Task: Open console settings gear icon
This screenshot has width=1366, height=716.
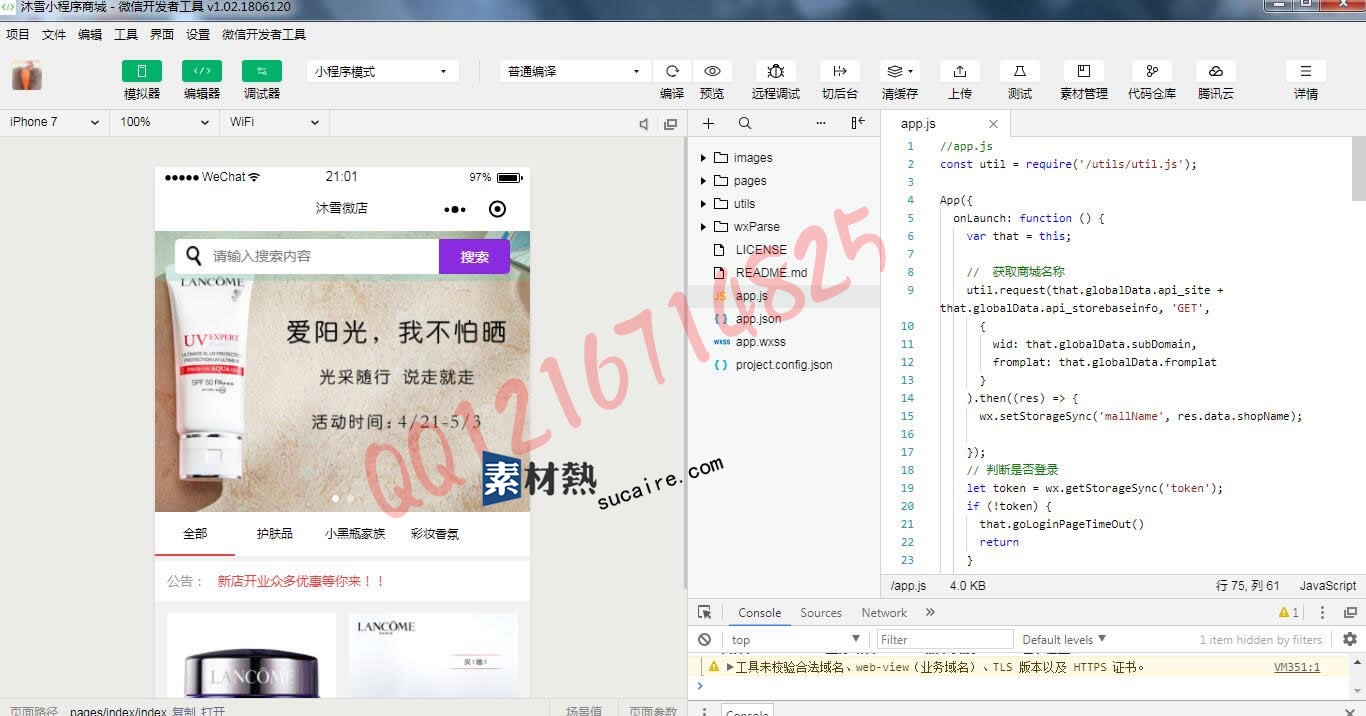Action: [1350, 640]
